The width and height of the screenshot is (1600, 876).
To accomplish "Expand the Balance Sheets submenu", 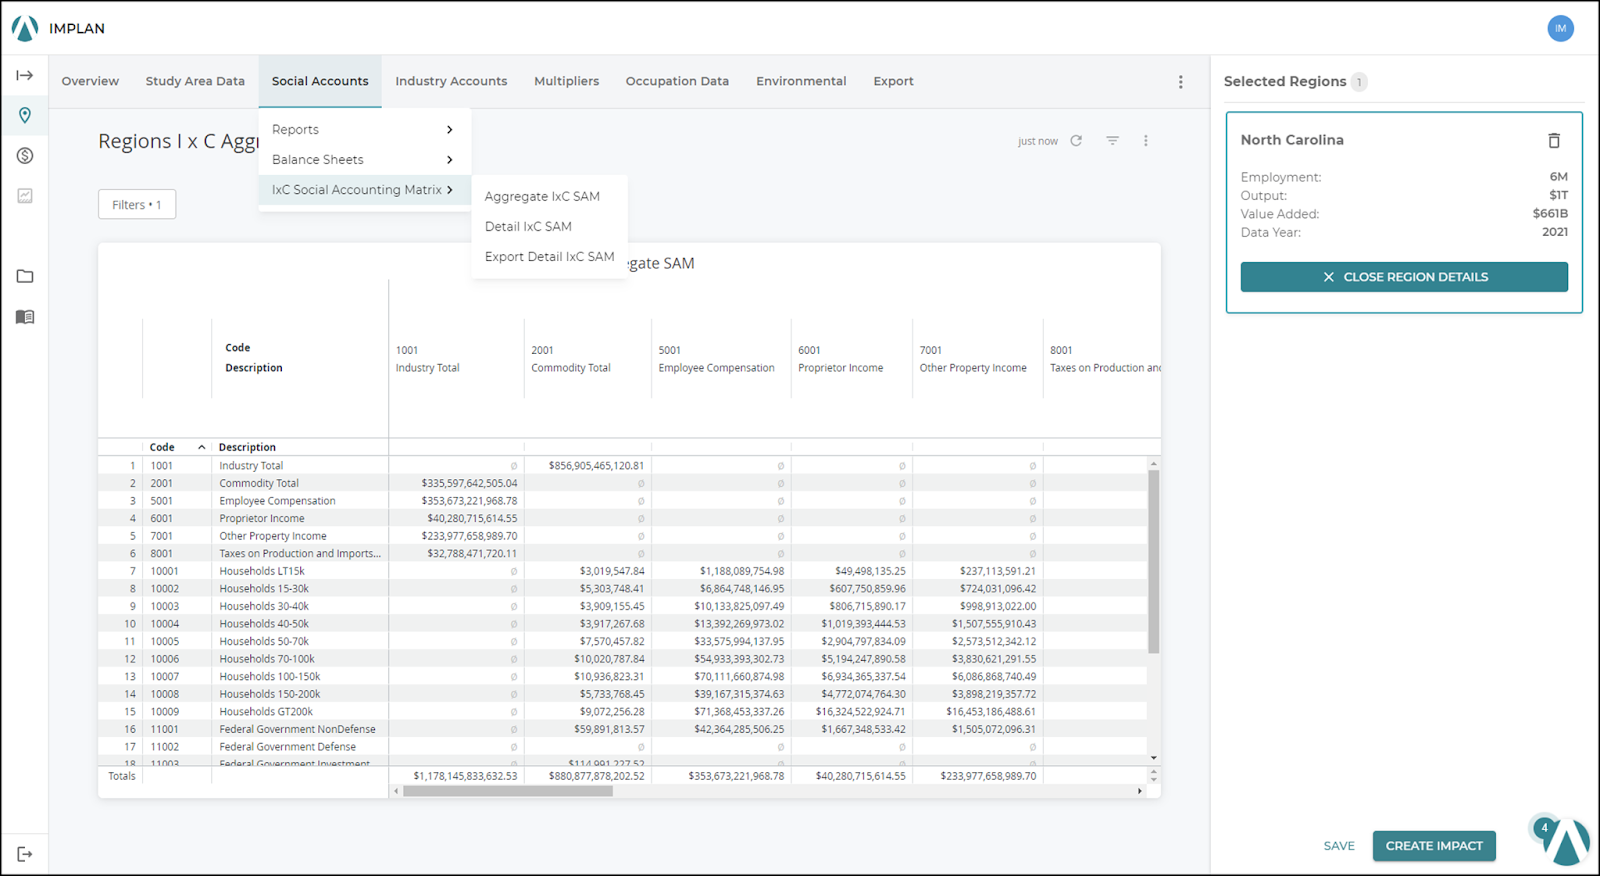I will coord(364,159).
